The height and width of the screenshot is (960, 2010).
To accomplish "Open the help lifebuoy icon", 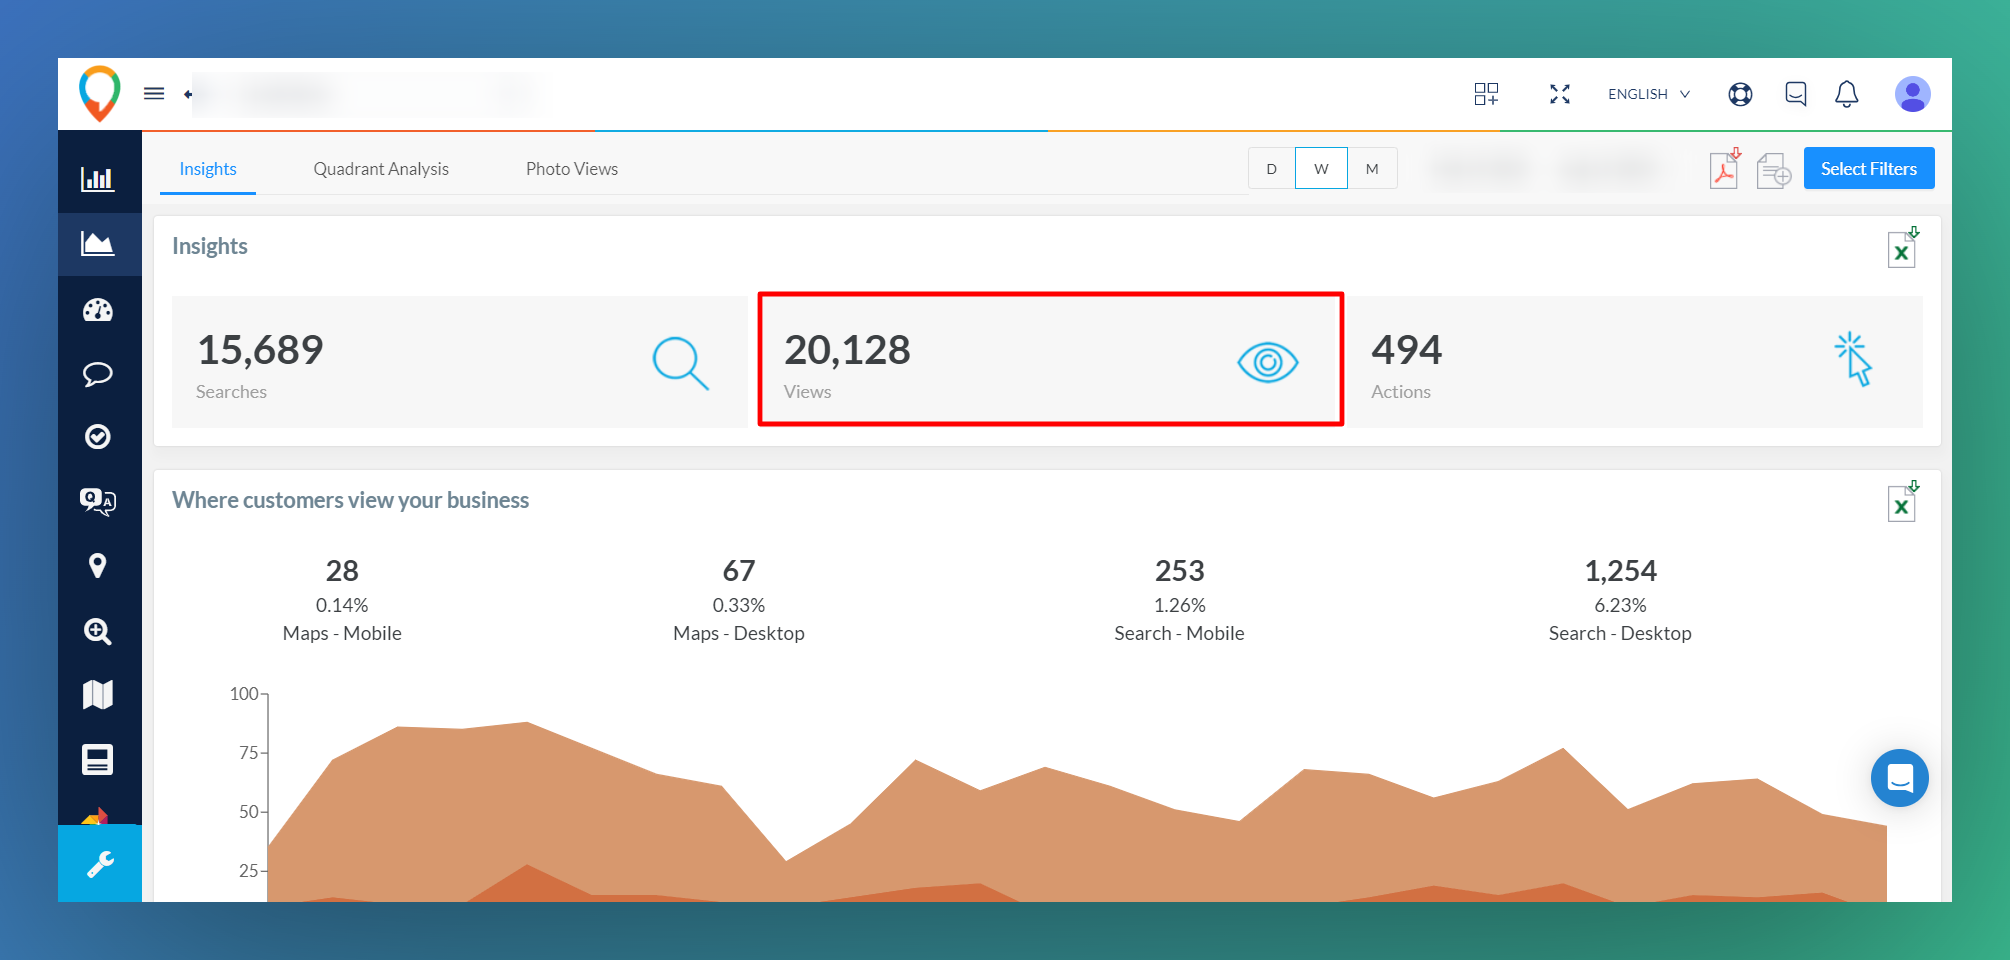I will 1740,94.
